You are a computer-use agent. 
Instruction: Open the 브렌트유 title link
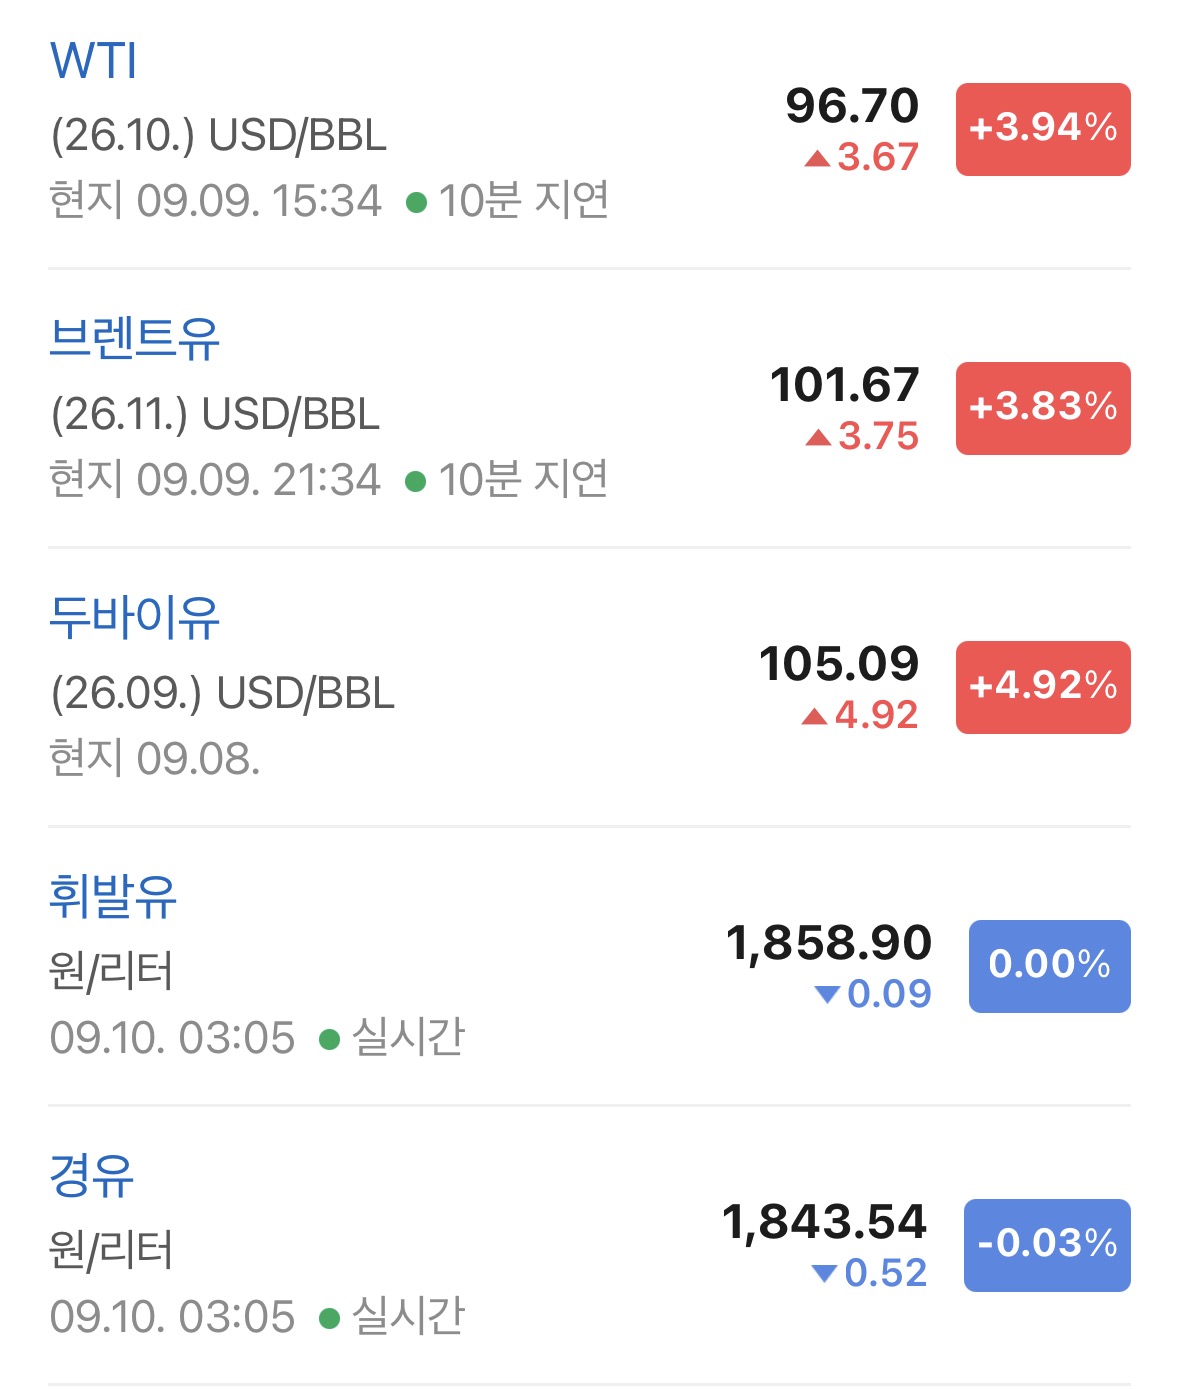[x=134, y=338]
